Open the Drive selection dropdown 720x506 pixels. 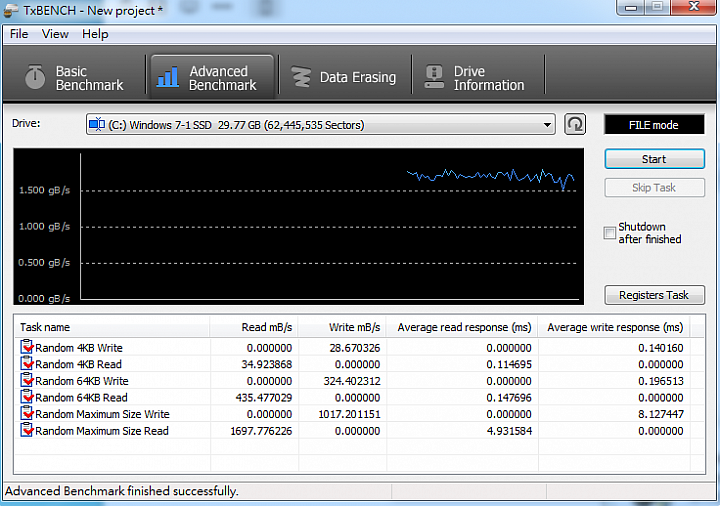(321, 124)
